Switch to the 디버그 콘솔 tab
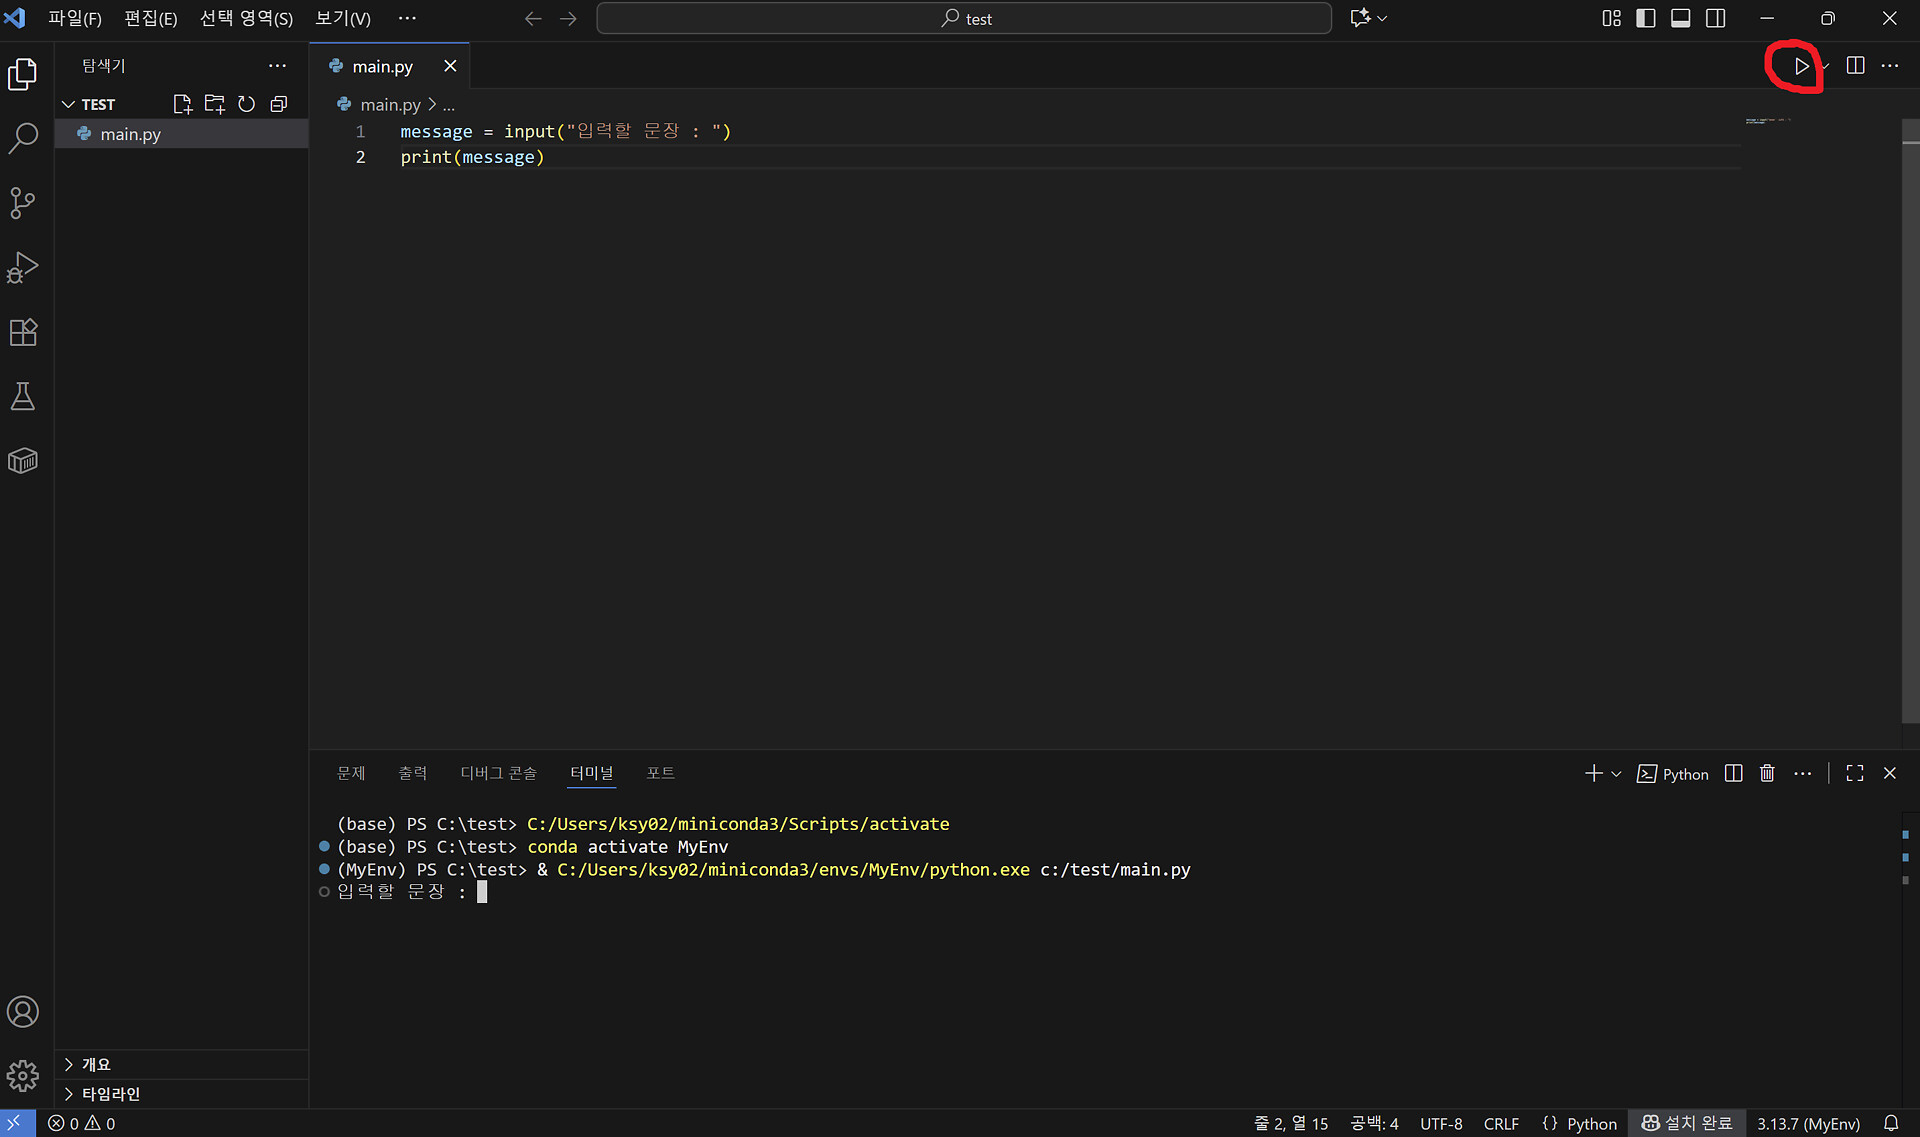 (498, 773)
